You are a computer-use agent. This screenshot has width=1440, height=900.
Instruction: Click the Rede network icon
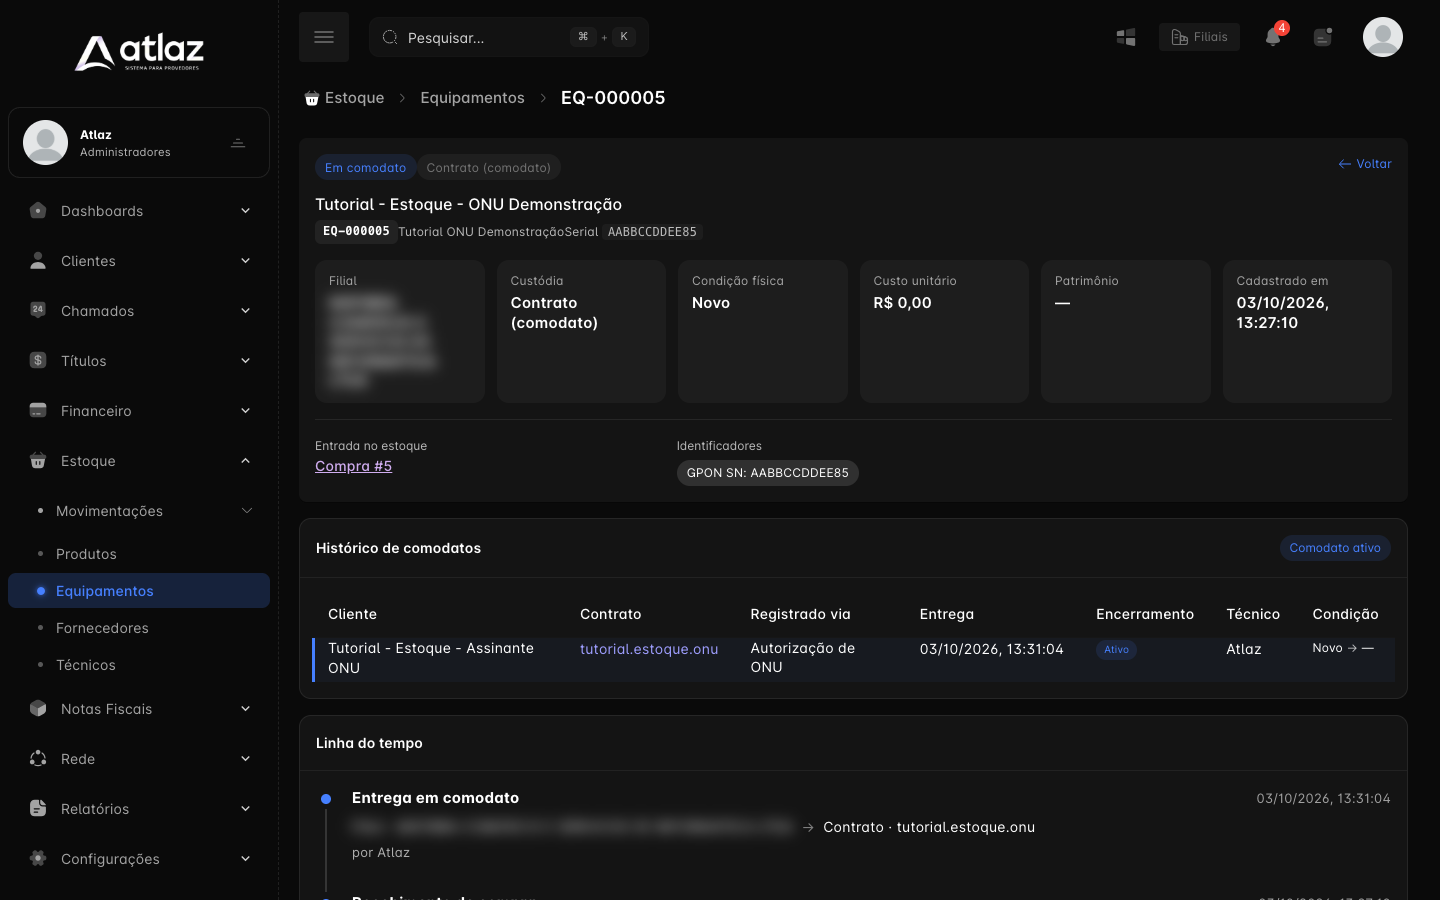click(x=38, y=758)
